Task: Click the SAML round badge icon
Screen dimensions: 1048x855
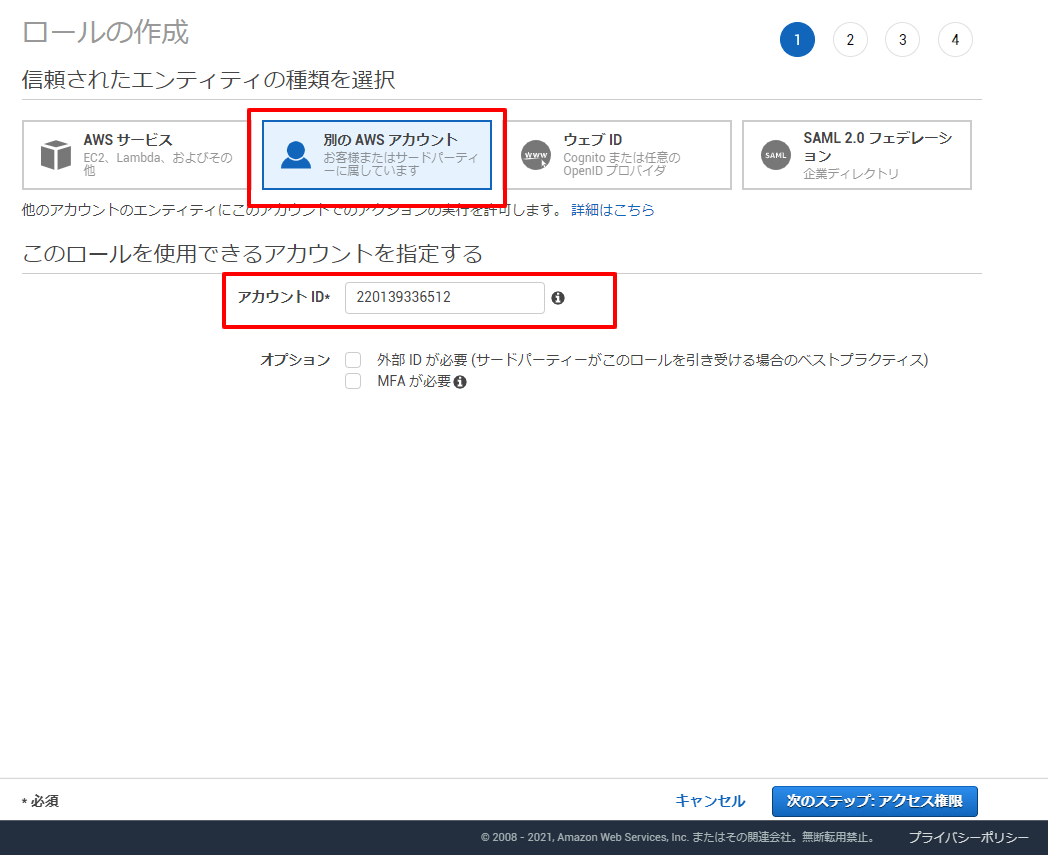Action: [x=776, y=155]
